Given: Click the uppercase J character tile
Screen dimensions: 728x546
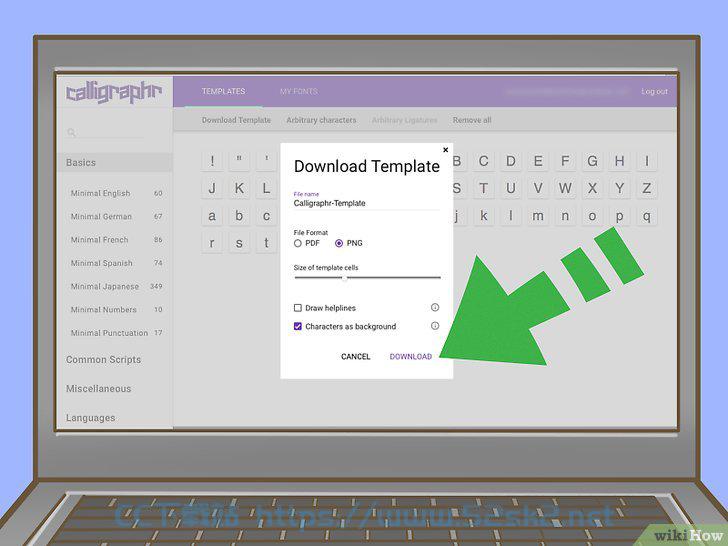Looking at the screenshot, I should 212,188.
